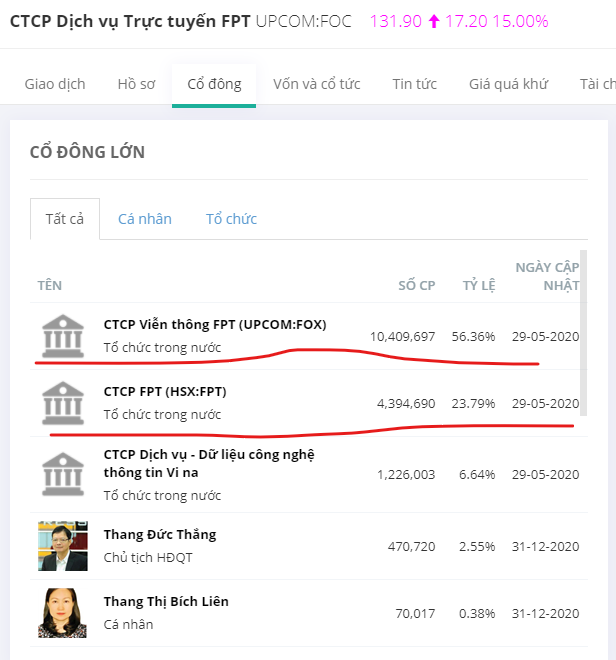Open Thang Đức Thắng profile link
Screen dimensions: 616x660
(160, 534)
